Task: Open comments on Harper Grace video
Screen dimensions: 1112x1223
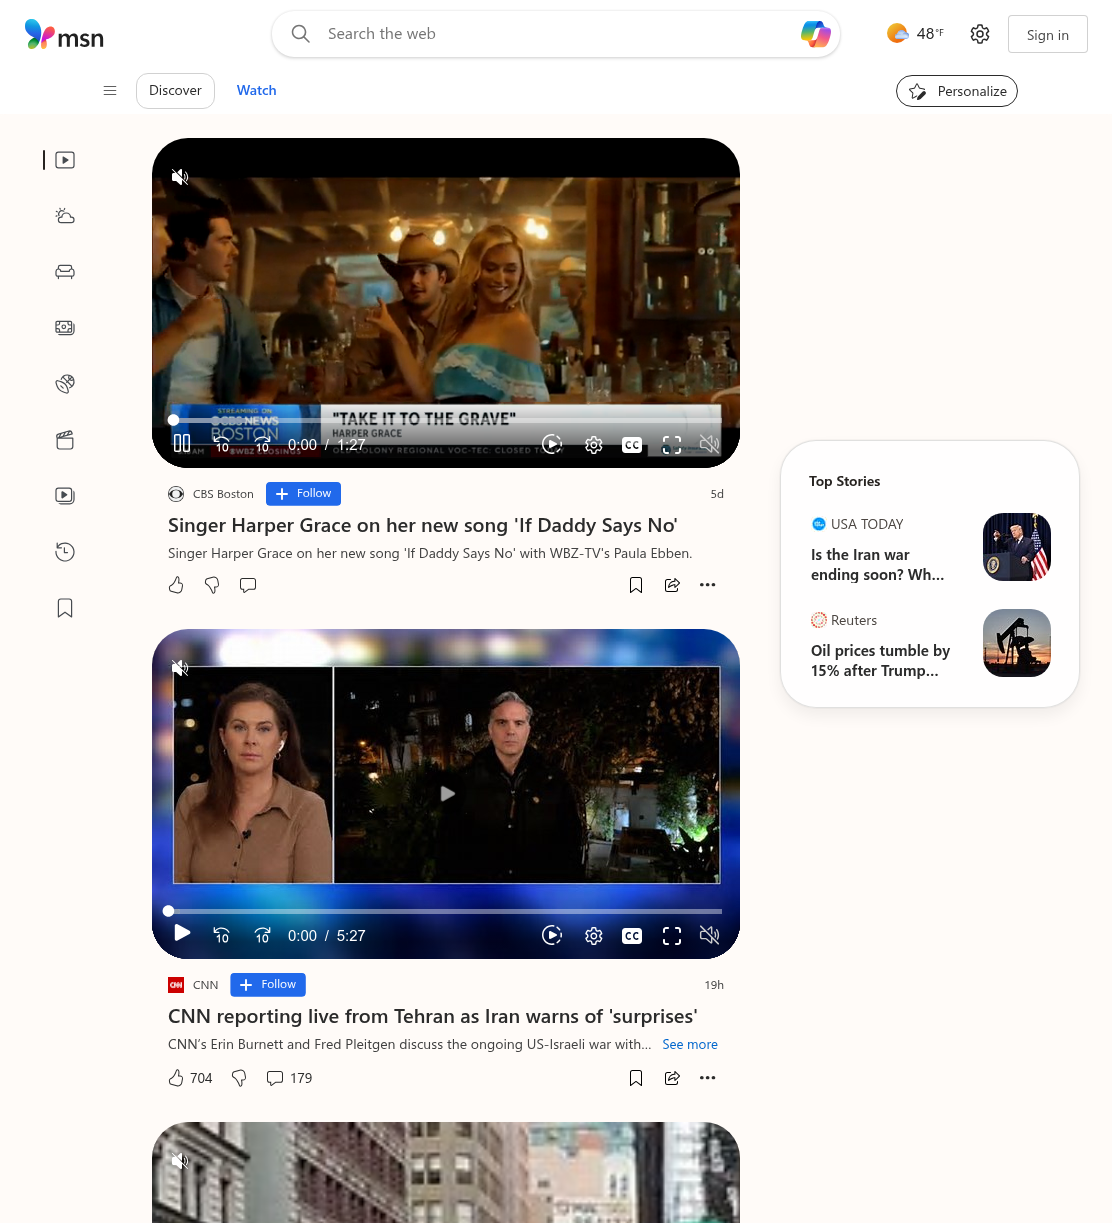Action: coord(248,585)
